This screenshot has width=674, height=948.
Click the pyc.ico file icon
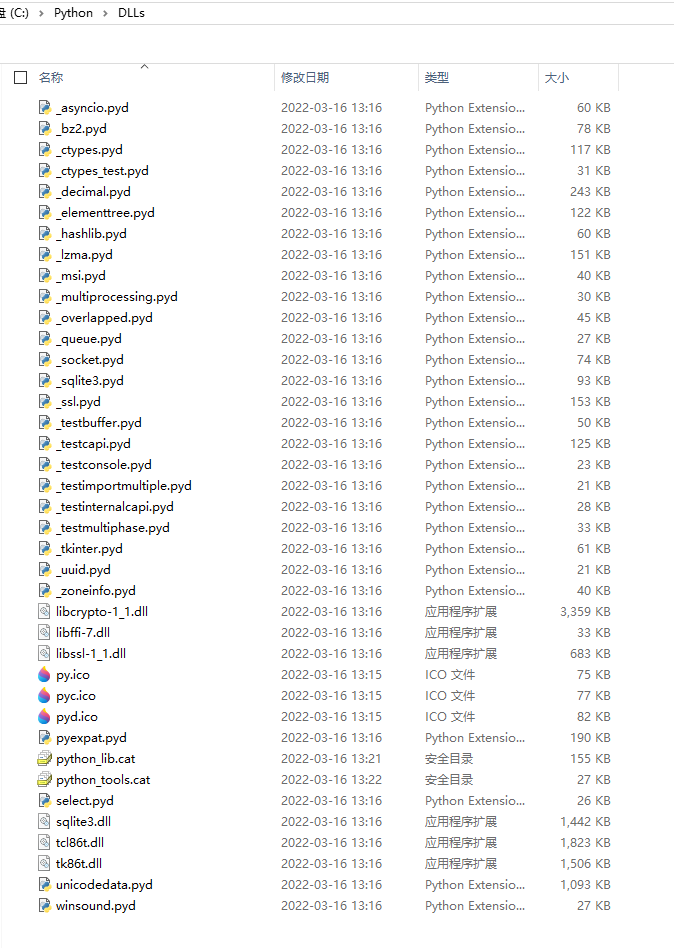44,696
